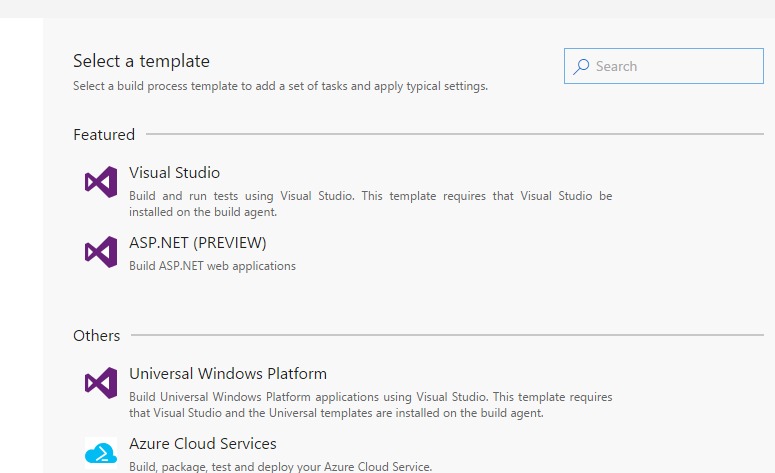Focus the template Search input field
The width and height of the screenshot is (775, 473).
tap(664, 66)
